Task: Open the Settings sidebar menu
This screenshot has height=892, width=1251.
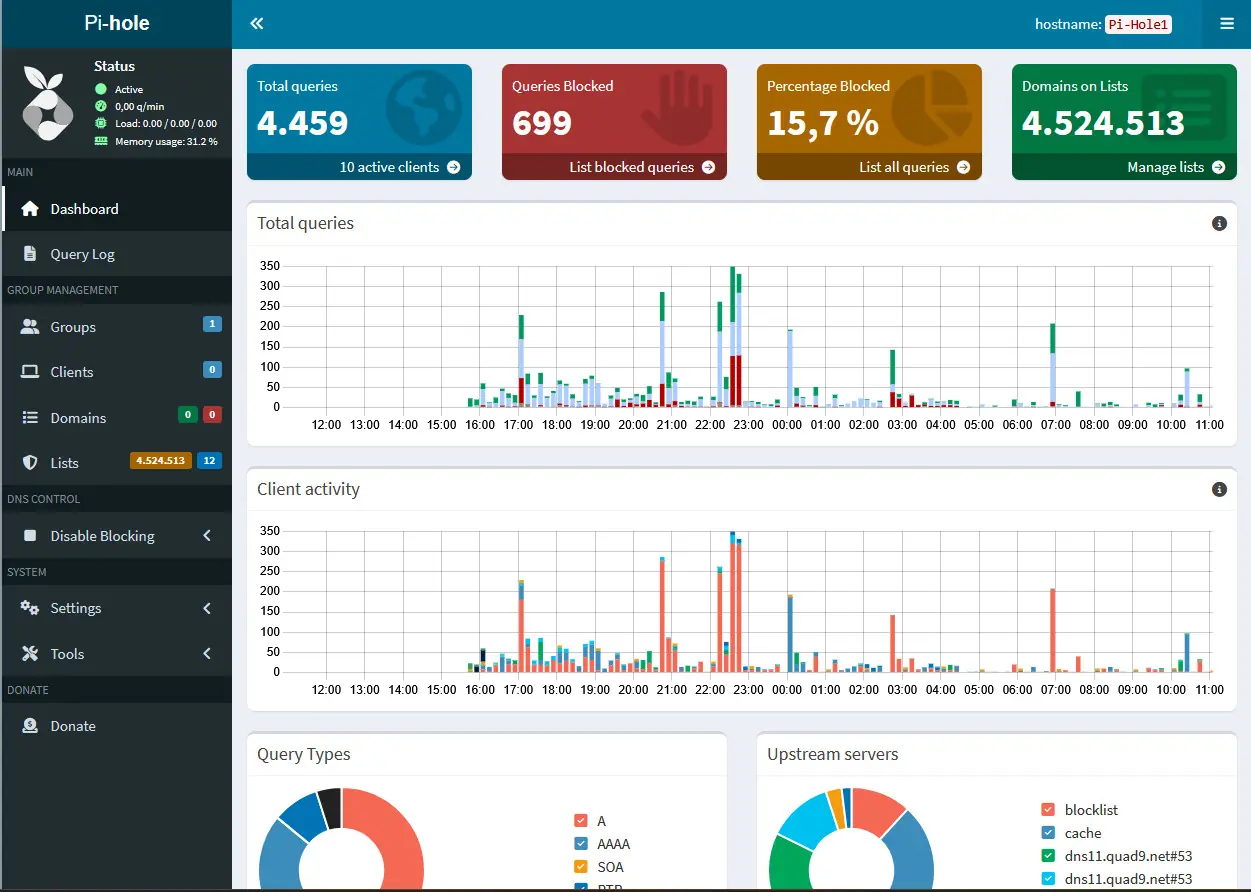Action: 117,608
